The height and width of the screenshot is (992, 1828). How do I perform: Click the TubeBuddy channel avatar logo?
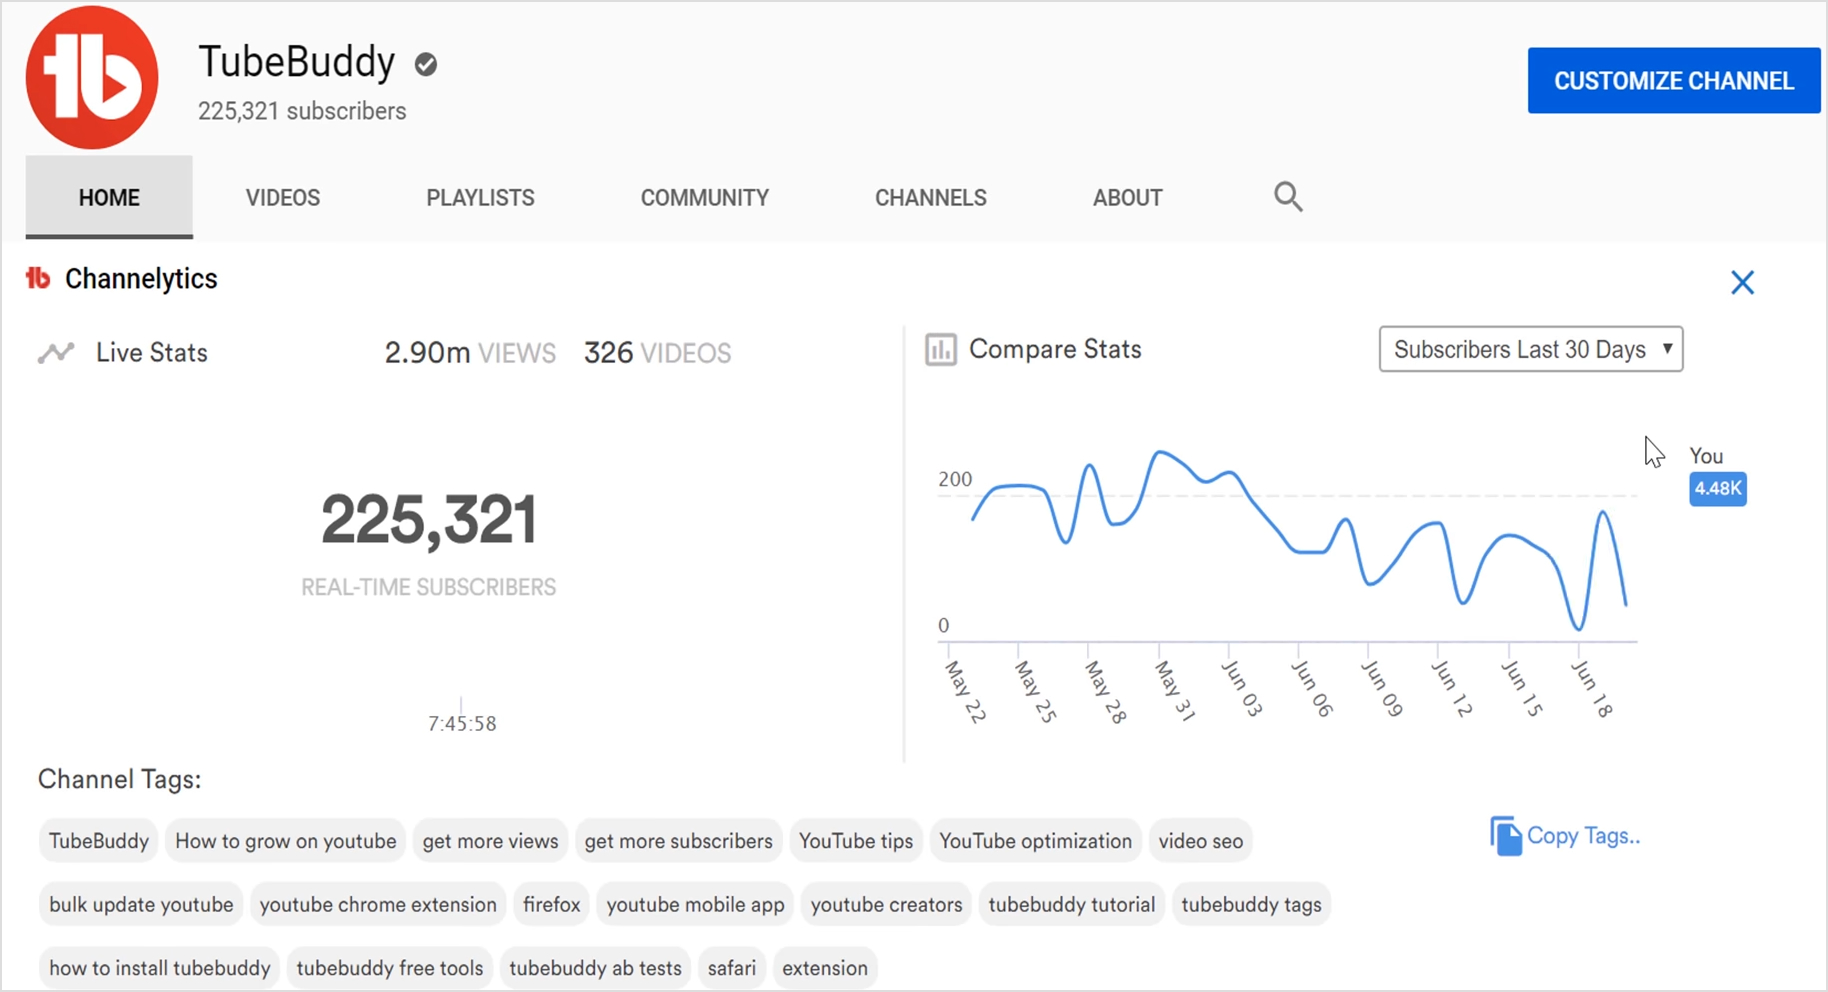(92, 77)
